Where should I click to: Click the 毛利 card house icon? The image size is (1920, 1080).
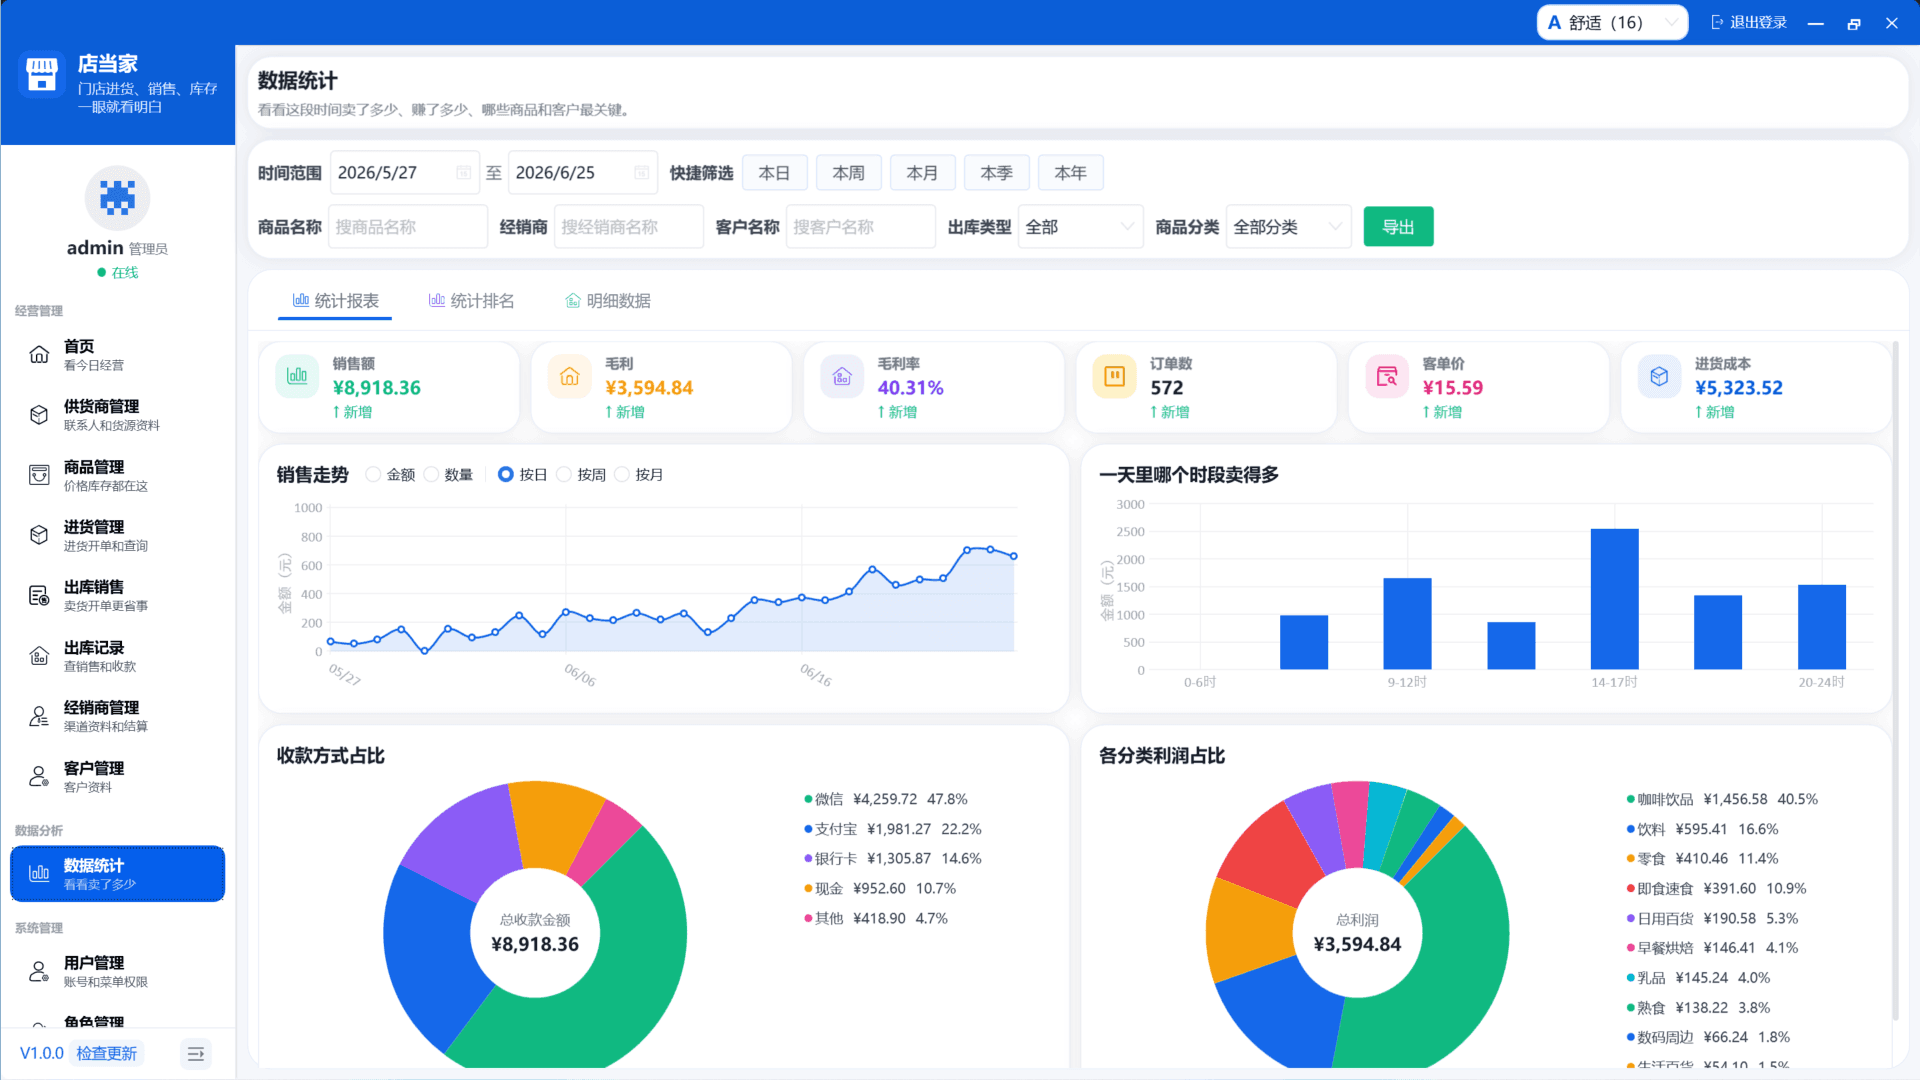pos(570,377)
